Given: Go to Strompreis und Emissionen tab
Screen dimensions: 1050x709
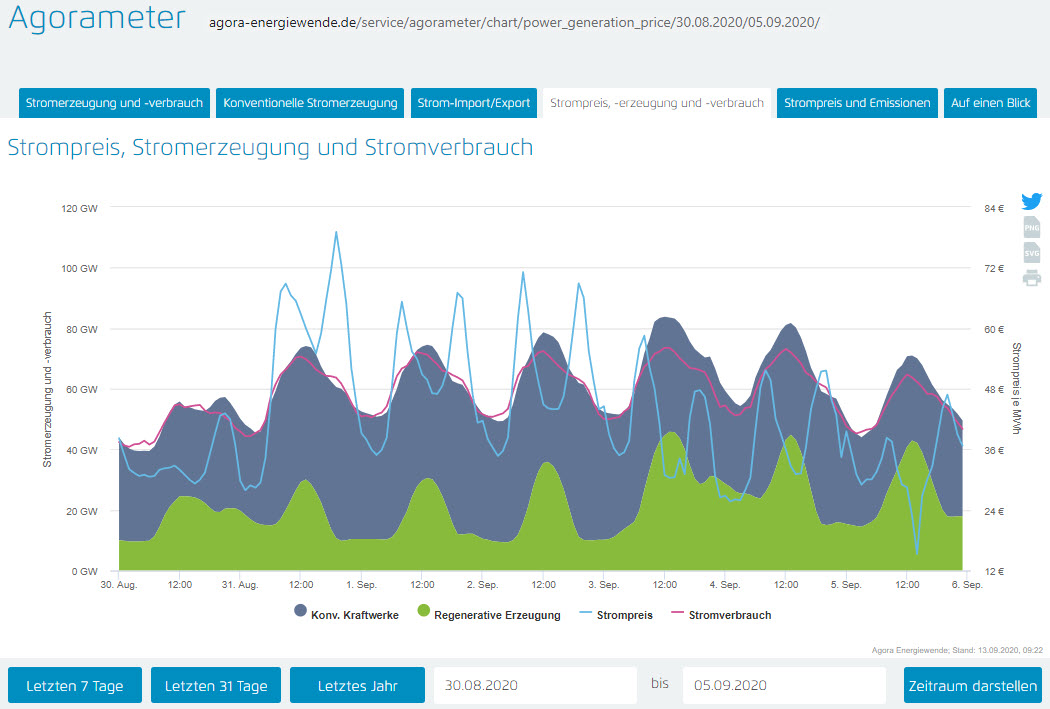Looking at the screenshot, I should pos(857,103).
